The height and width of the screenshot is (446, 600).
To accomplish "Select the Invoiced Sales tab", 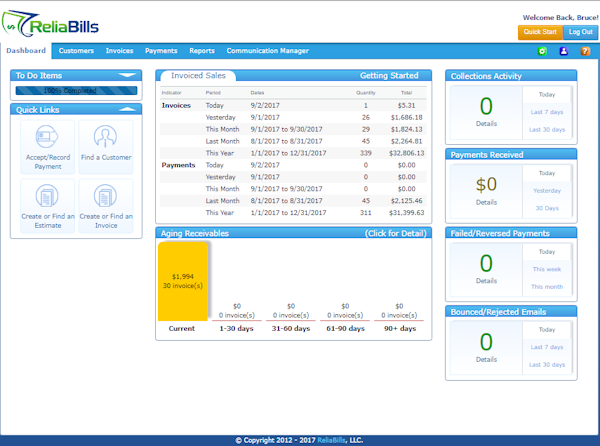I will coord(198,76).
